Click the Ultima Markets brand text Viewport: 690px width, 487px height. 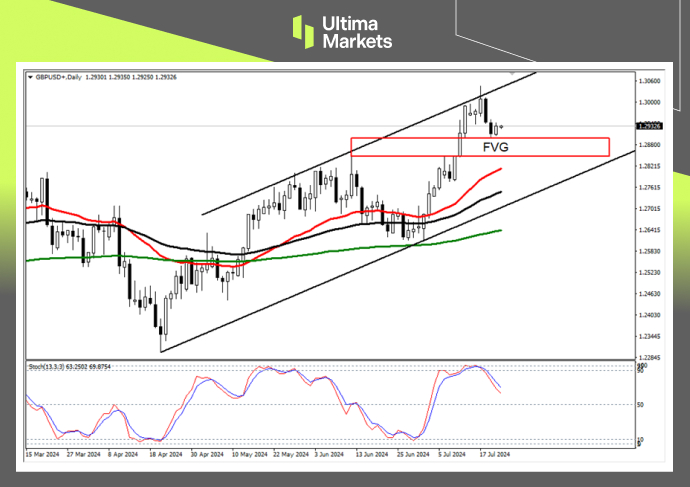tap(356, 32)
